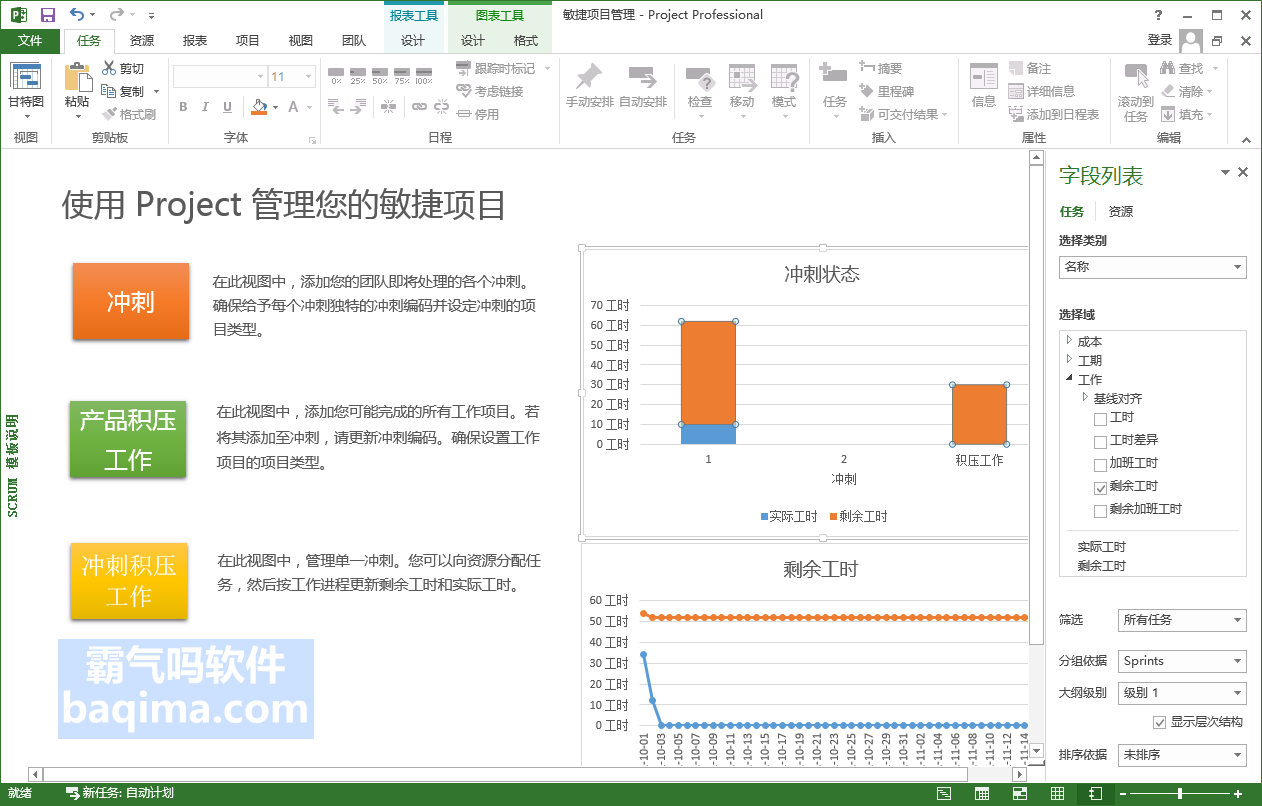Image resolution: width=1262 pixels, height=806 pixels.
Task: Toggle Underline formatting icon
Action: tap(227, 107)
